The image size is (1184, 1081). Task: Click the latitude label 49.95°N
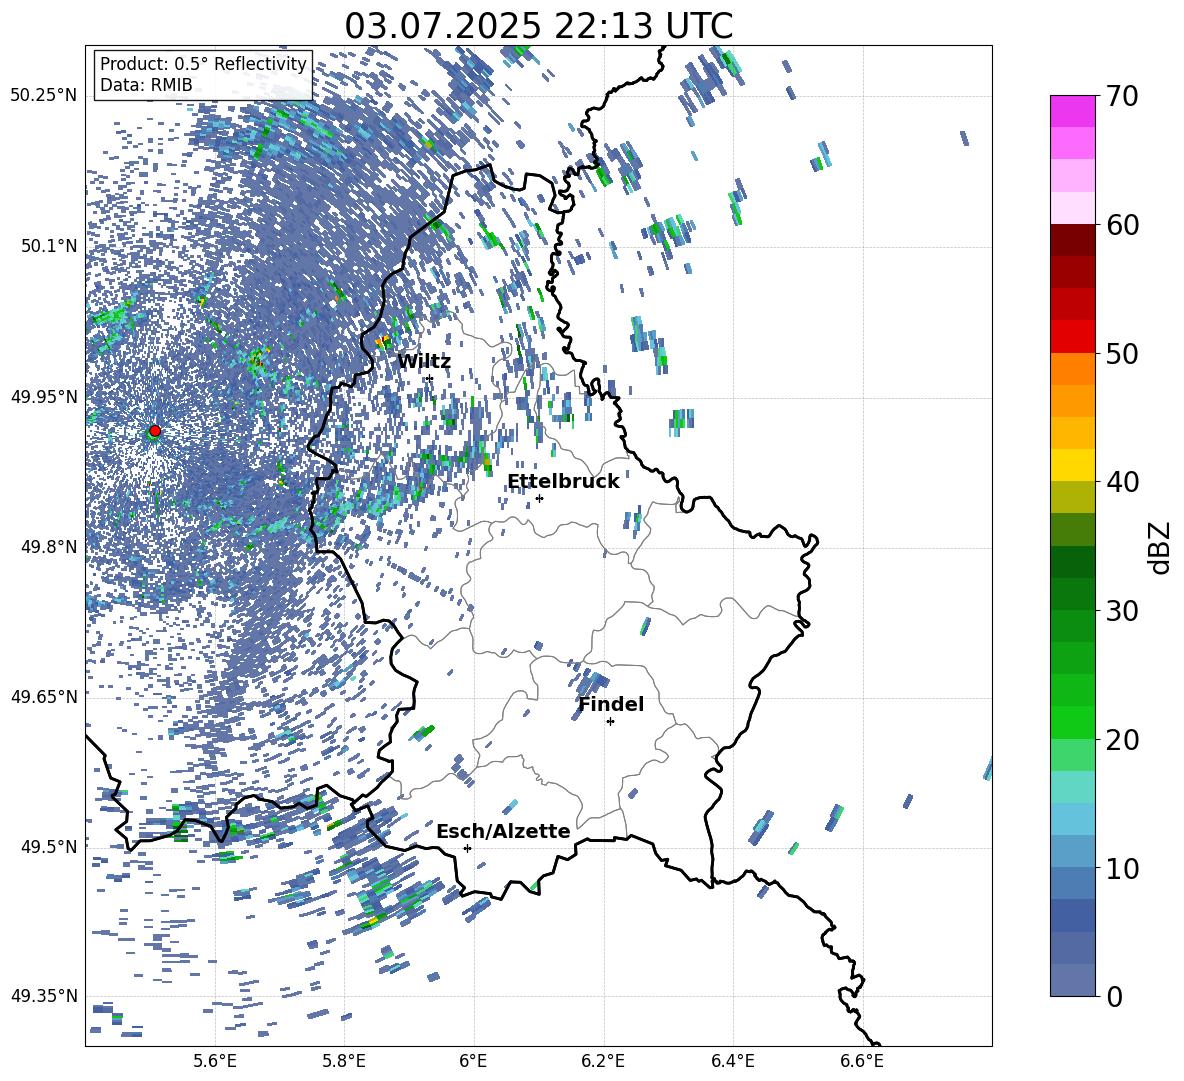coord(44,396)
